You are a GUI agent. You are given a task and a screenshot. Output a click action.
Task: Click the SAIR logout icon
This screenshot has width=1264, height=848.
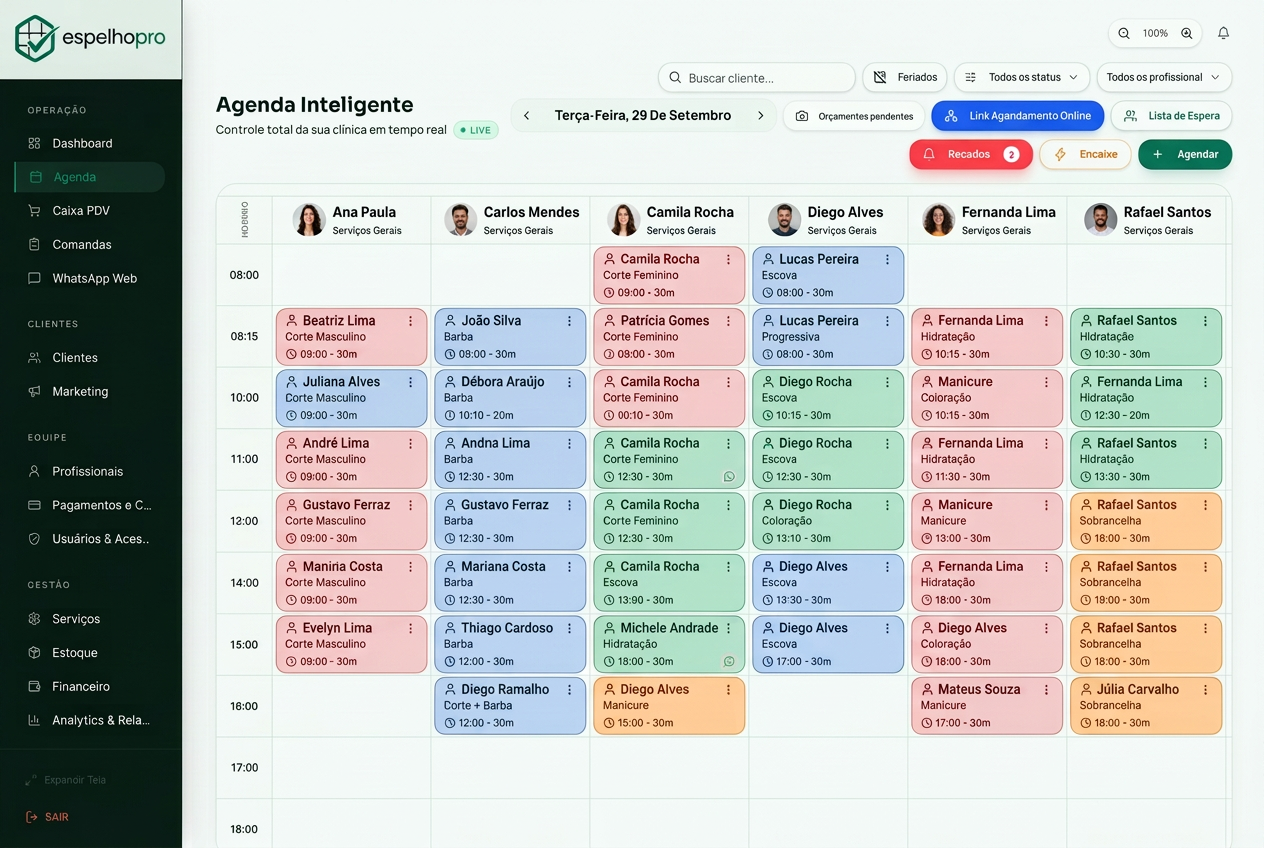(32, 817)
